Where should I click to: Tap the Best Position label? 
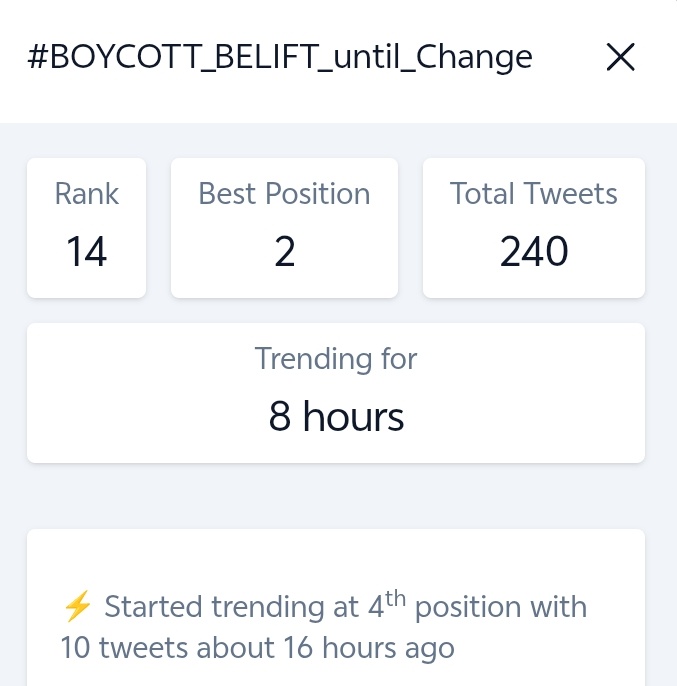284,194
